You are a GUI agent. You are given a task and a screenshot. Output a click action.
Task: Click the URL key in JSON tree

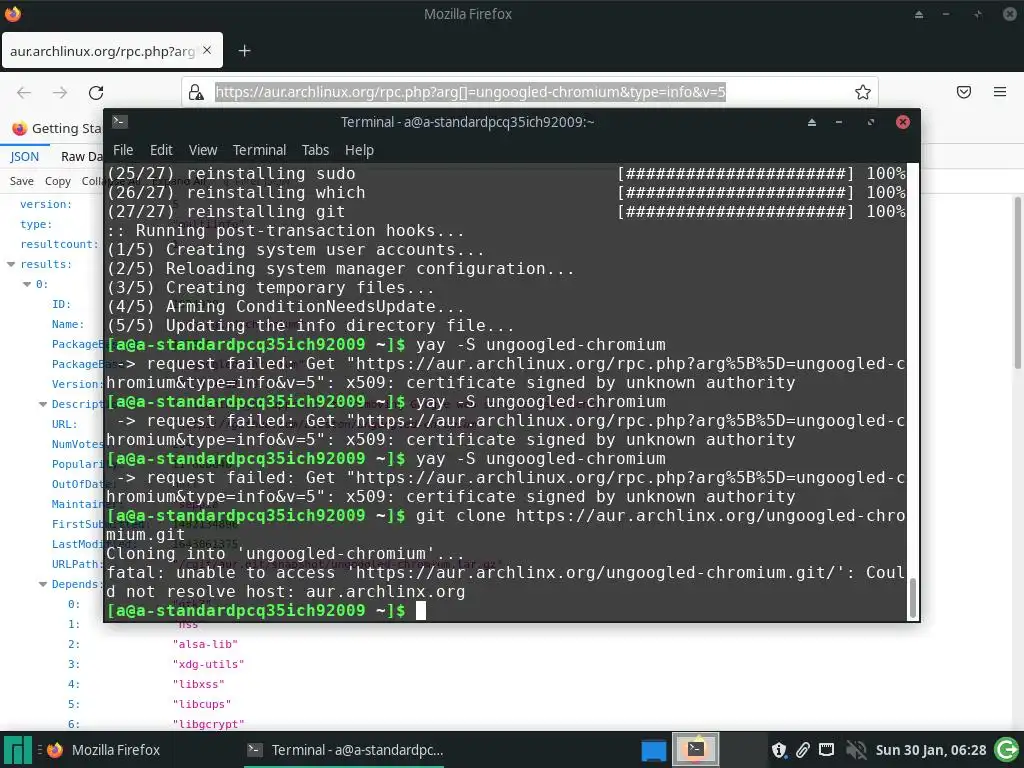click(x=65, y=424)
